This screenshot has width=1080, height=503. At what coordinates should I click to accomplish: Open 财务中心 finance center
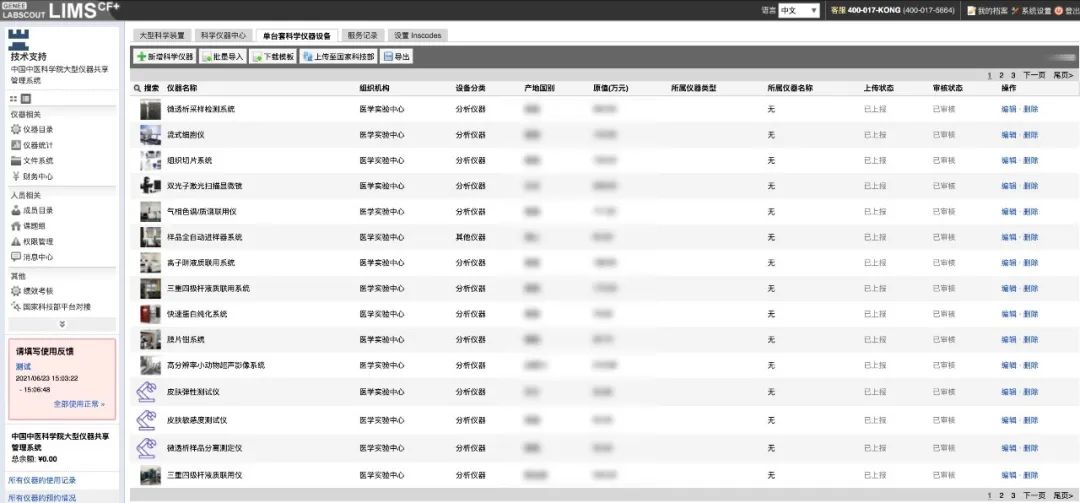38,176
